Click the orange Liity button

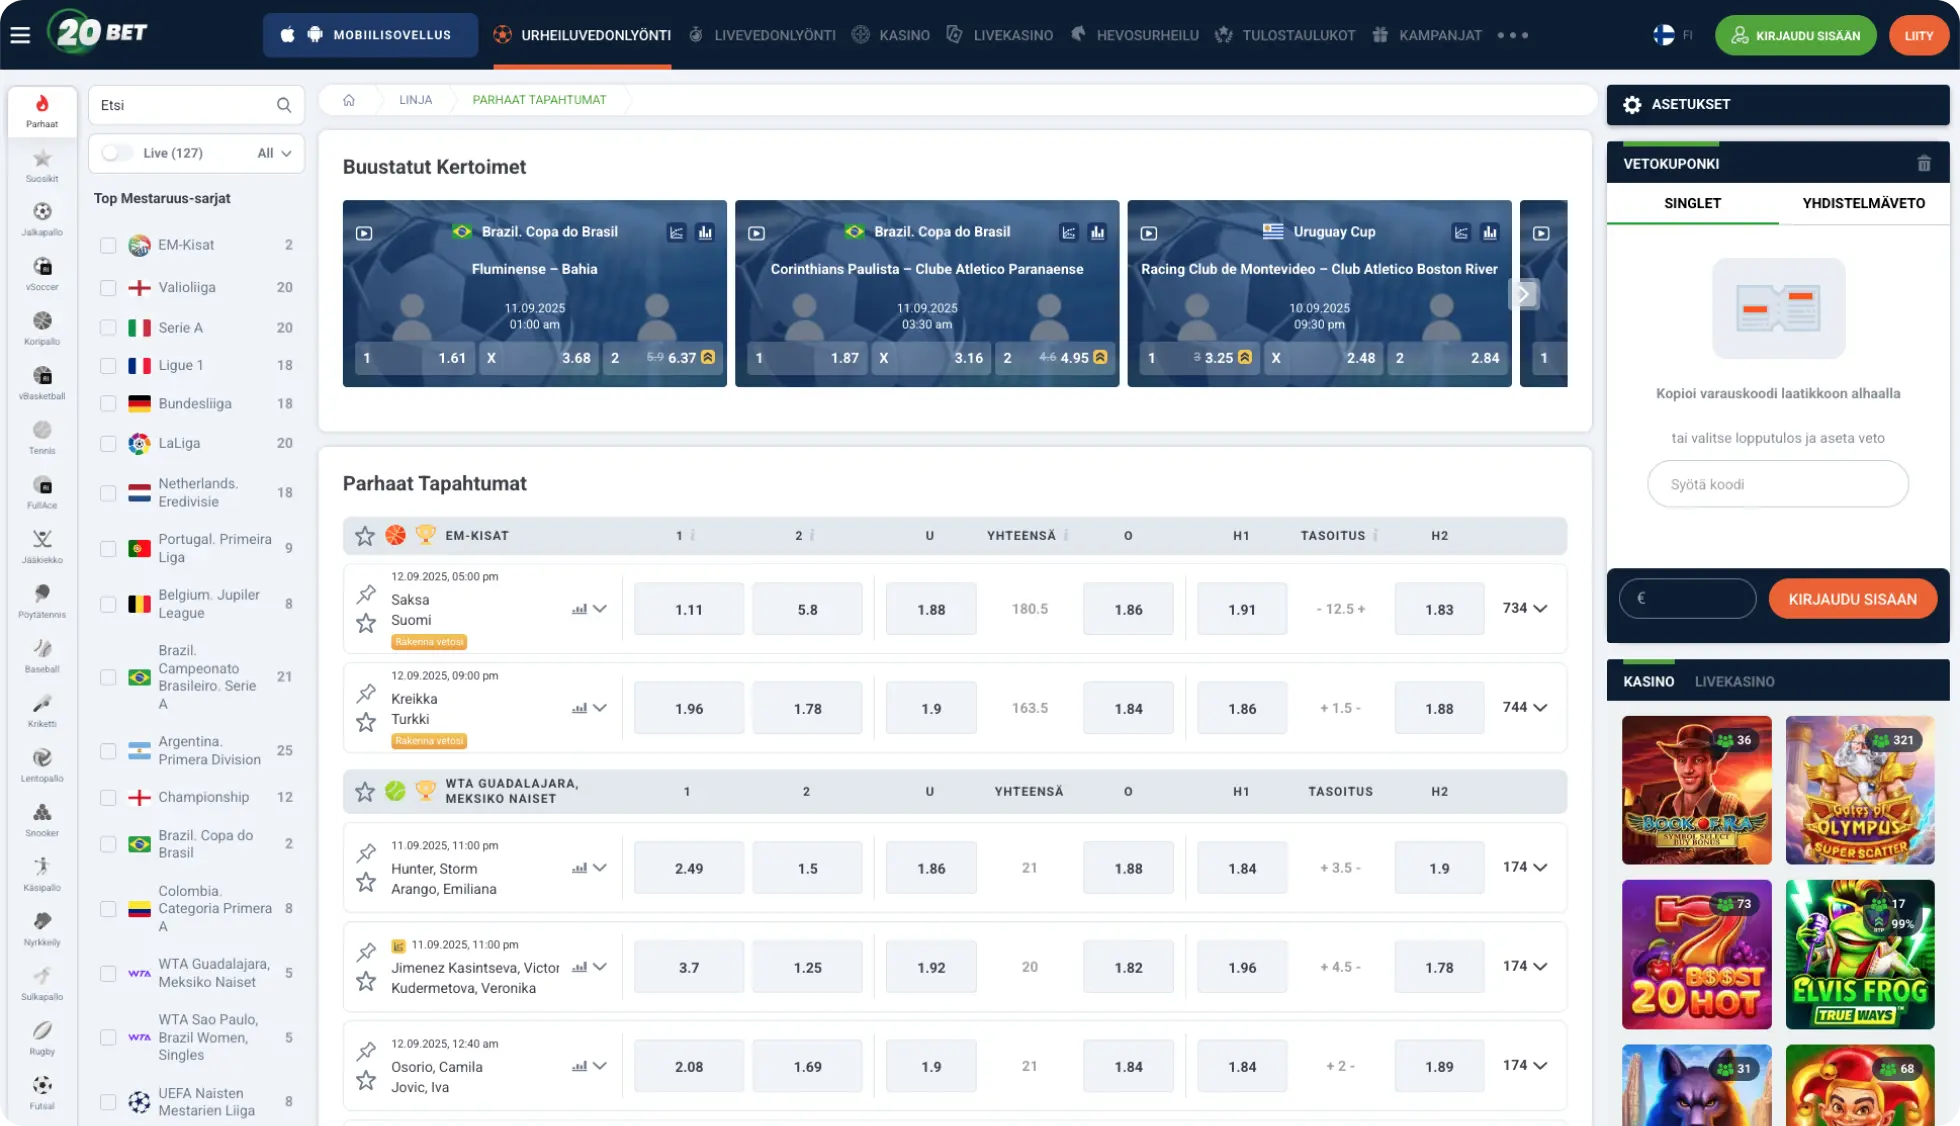pos(1918,35)
